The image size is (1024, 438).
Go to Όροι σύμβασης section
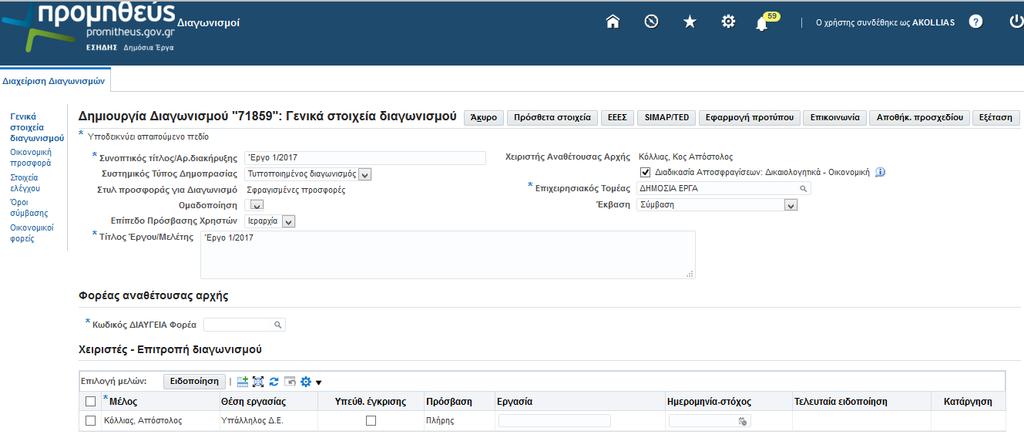(x=29, y=208)
